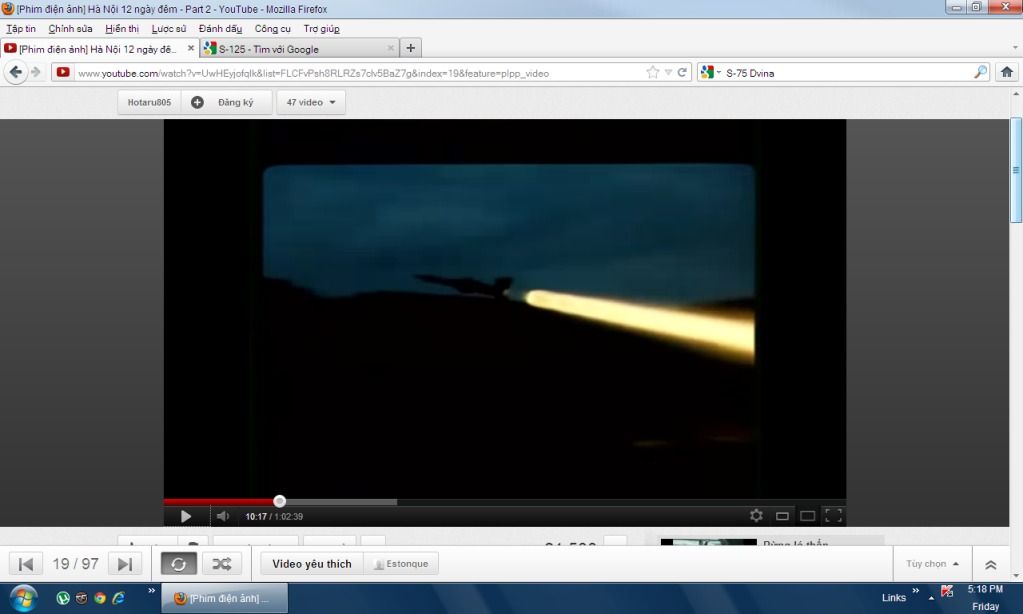Expand the playlist bar with the double chevron
This screenshot has height=614, width=1023.
point(990,564)
